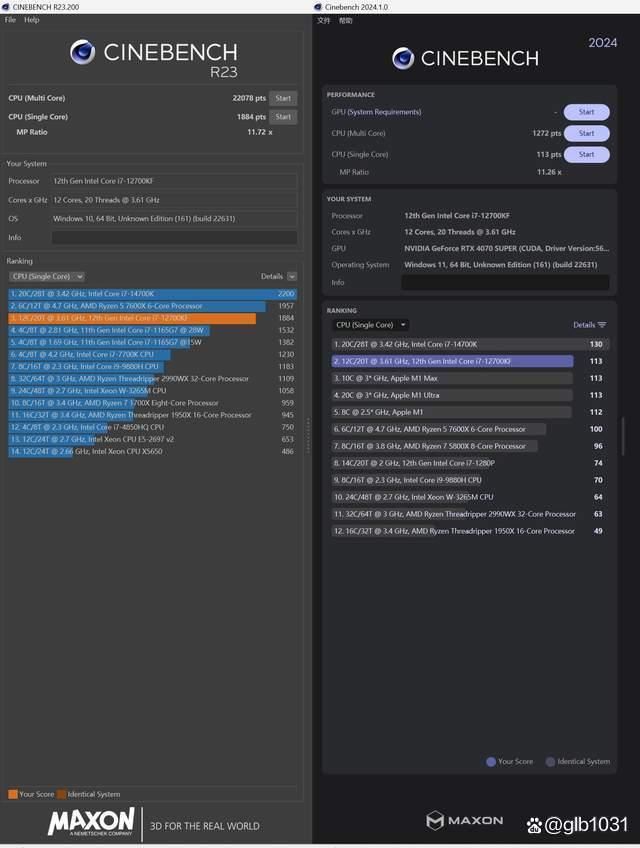Click Cinebench R23 title bar app icon
640x848 pixels.
click(x=5, y=7)
